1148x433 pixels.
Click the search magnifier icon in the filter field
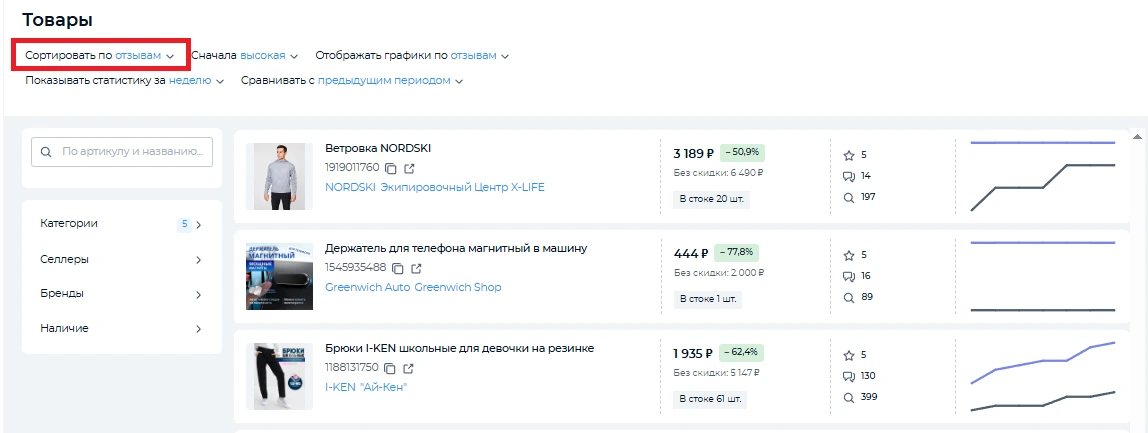(46, 153)
